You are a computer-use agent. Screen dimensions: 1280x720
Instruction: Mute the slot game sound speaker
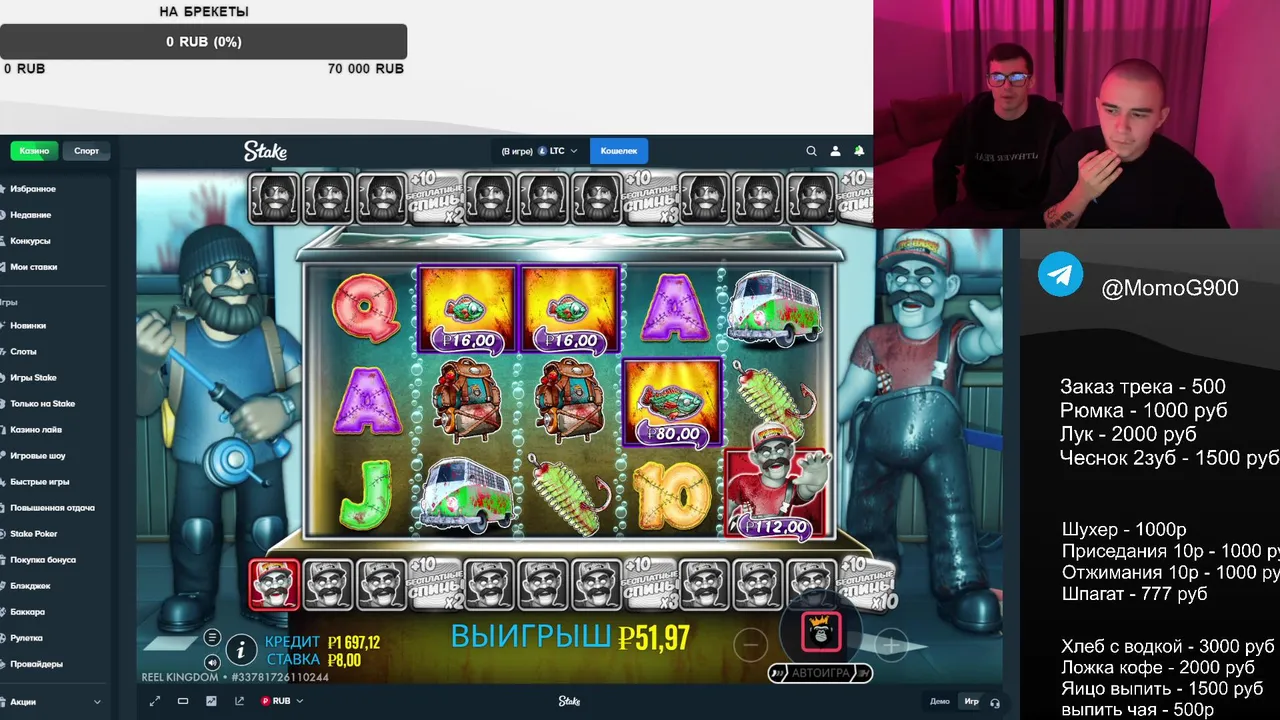click(x=212, y=662)
